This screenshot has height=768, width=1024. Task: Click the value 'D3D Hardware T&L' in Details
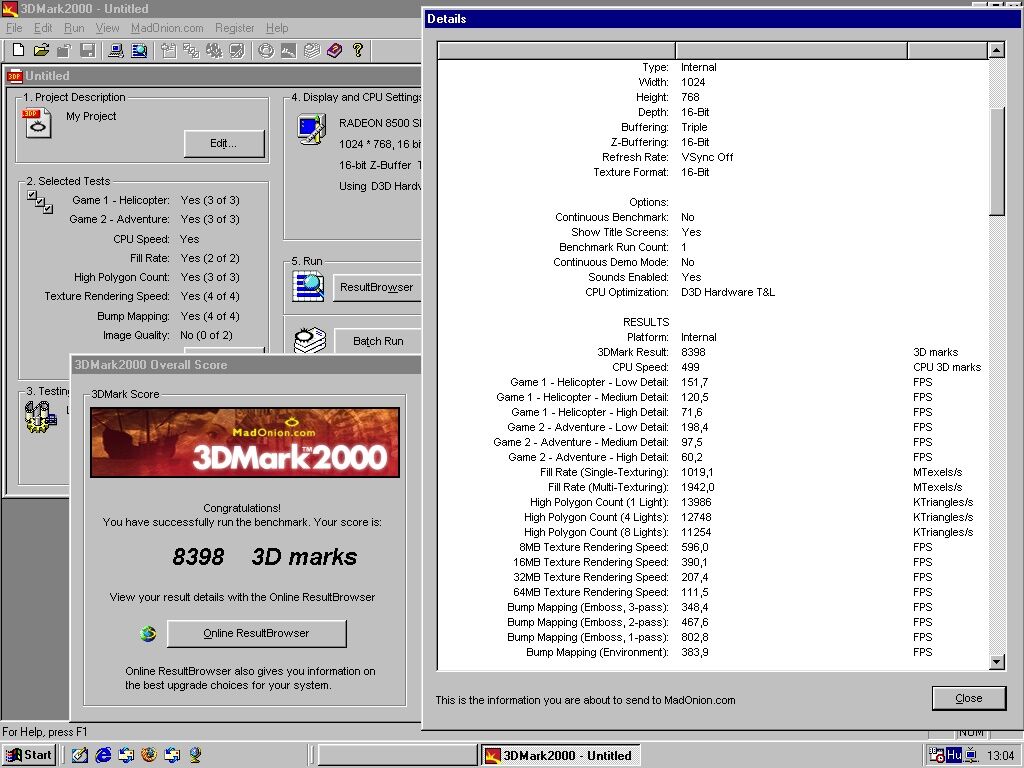coord(728,292)
